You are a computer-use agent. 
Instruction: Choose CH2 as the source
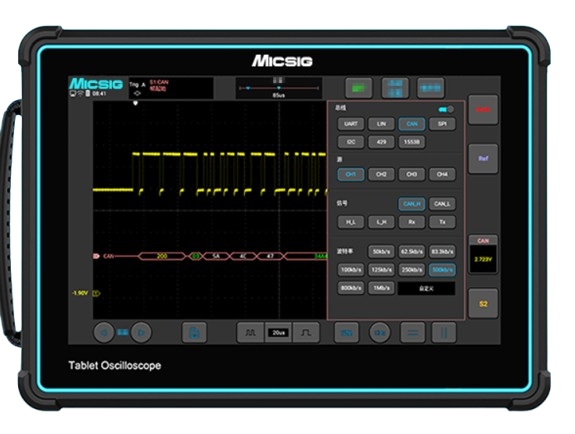[x=381, y=174]
